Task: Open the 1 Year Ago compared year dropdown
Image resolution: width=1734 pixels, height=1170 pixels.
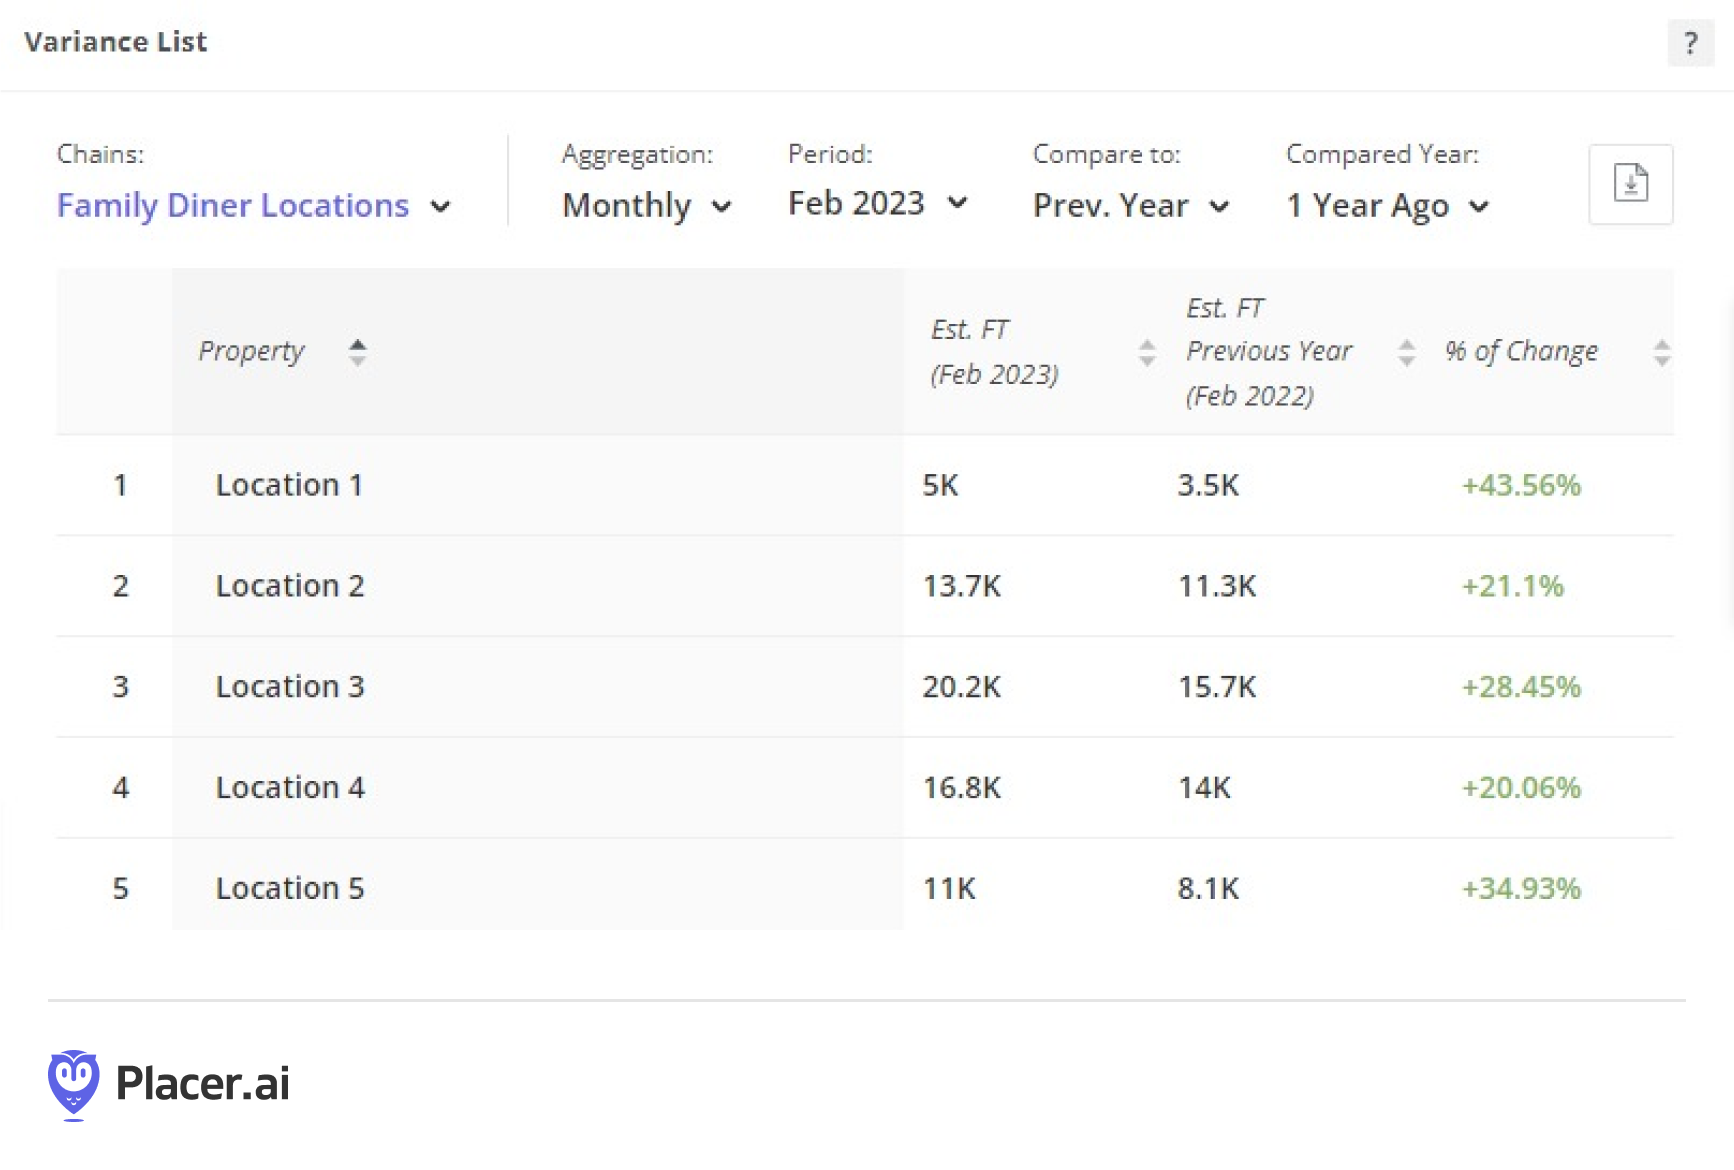Action: (1388, 206)
